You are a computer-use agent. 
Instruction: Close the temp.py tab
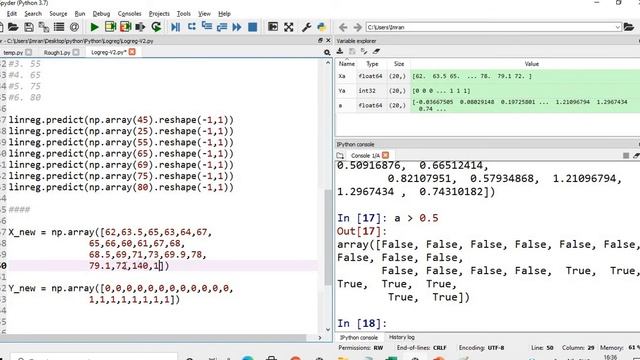tap(29, 52)
